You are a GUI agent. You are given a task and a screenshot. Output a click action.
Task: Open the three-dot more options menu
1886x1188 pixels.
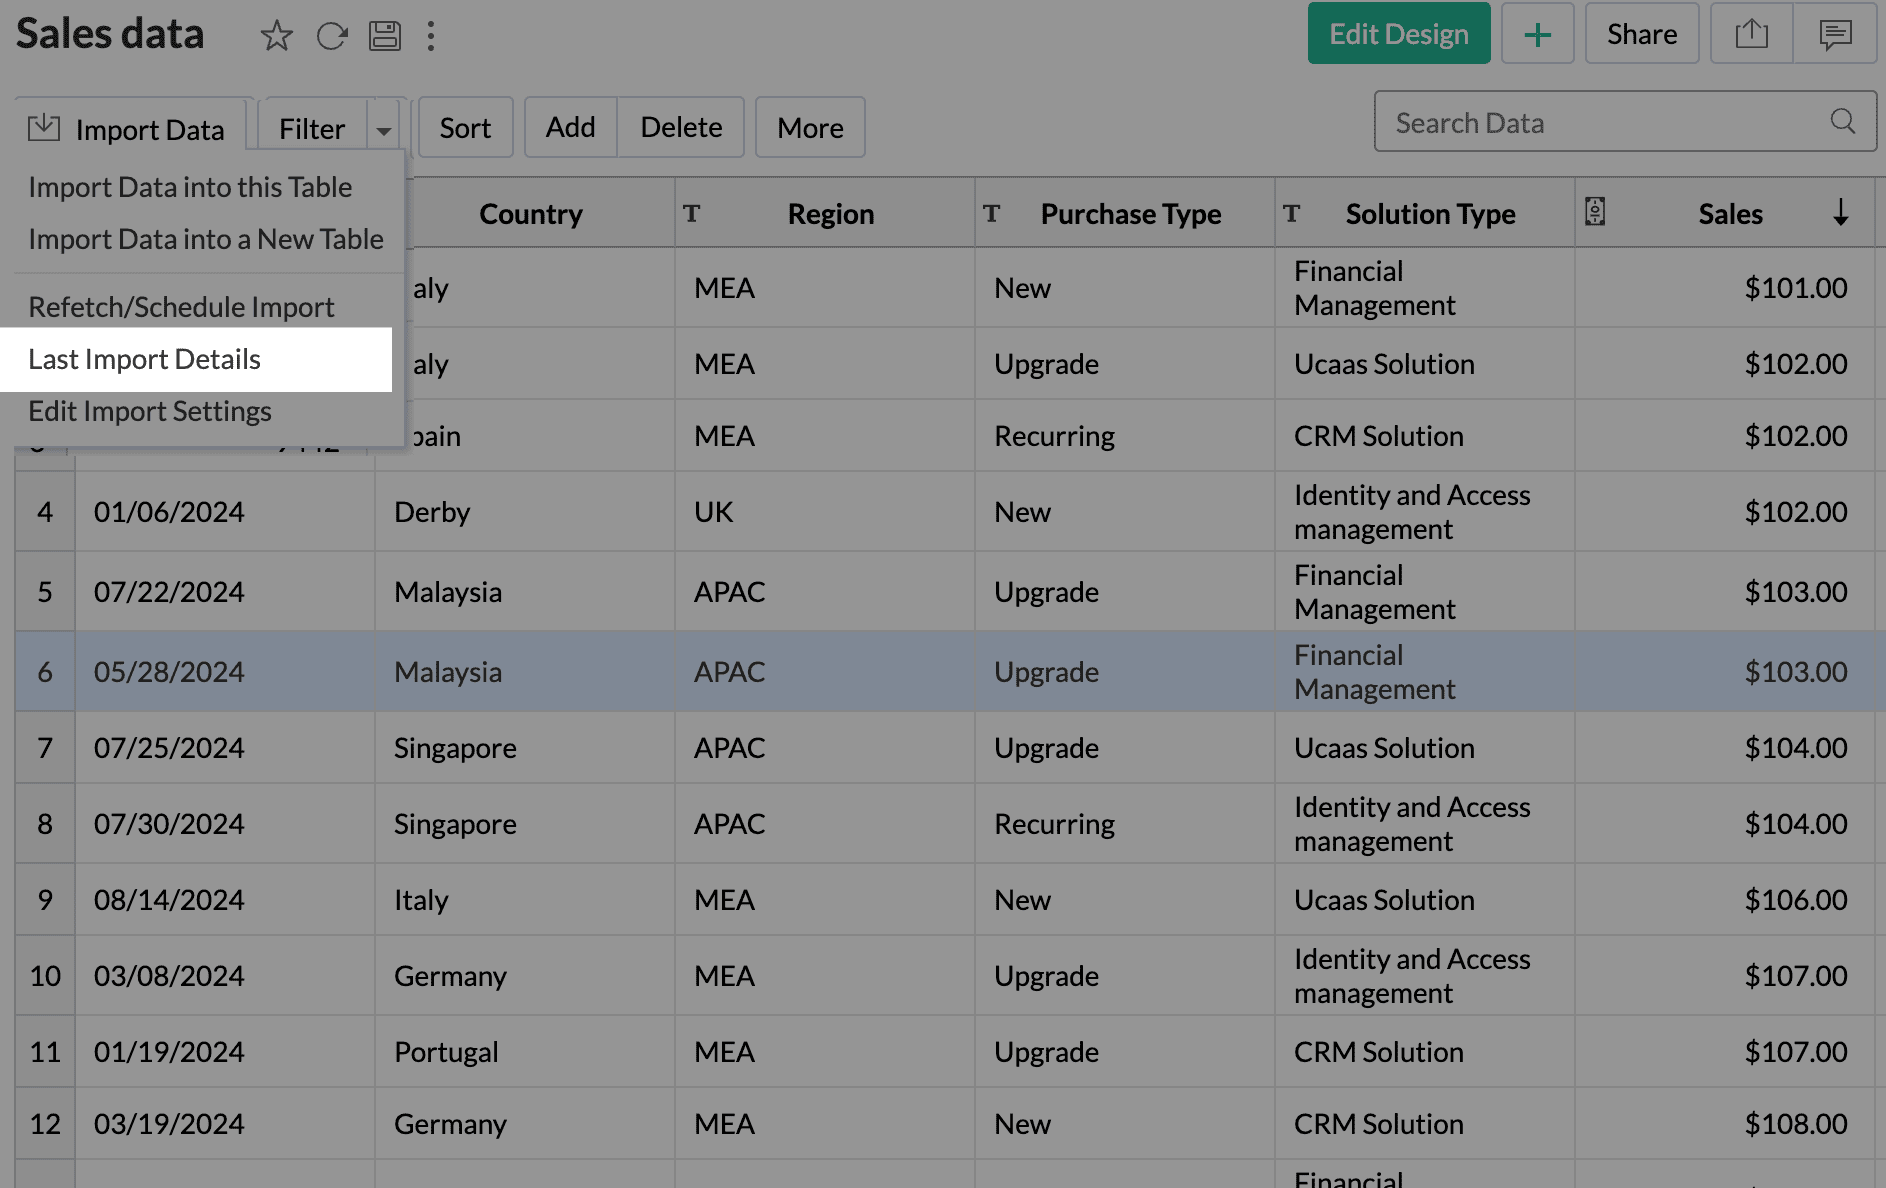point(431,36)
